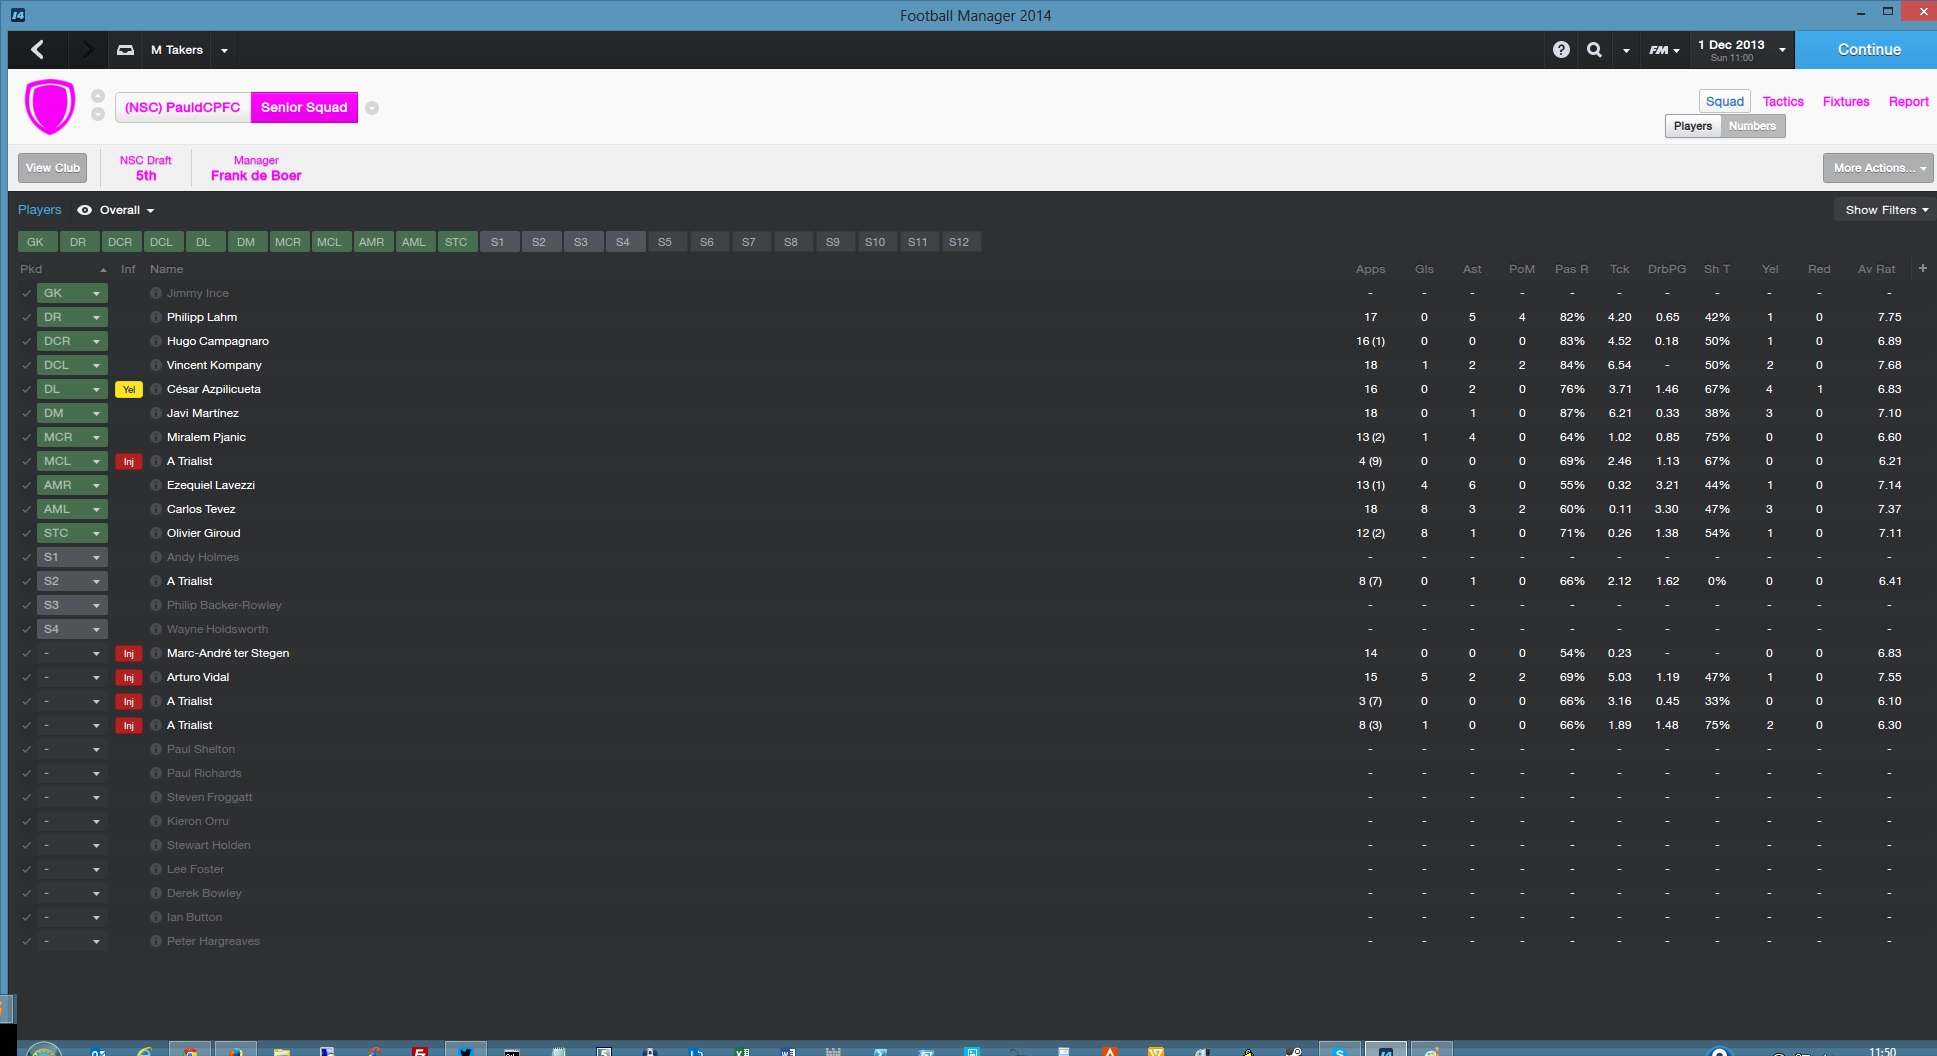
Task: Click the Continue button
Action: pos(1866,49)
